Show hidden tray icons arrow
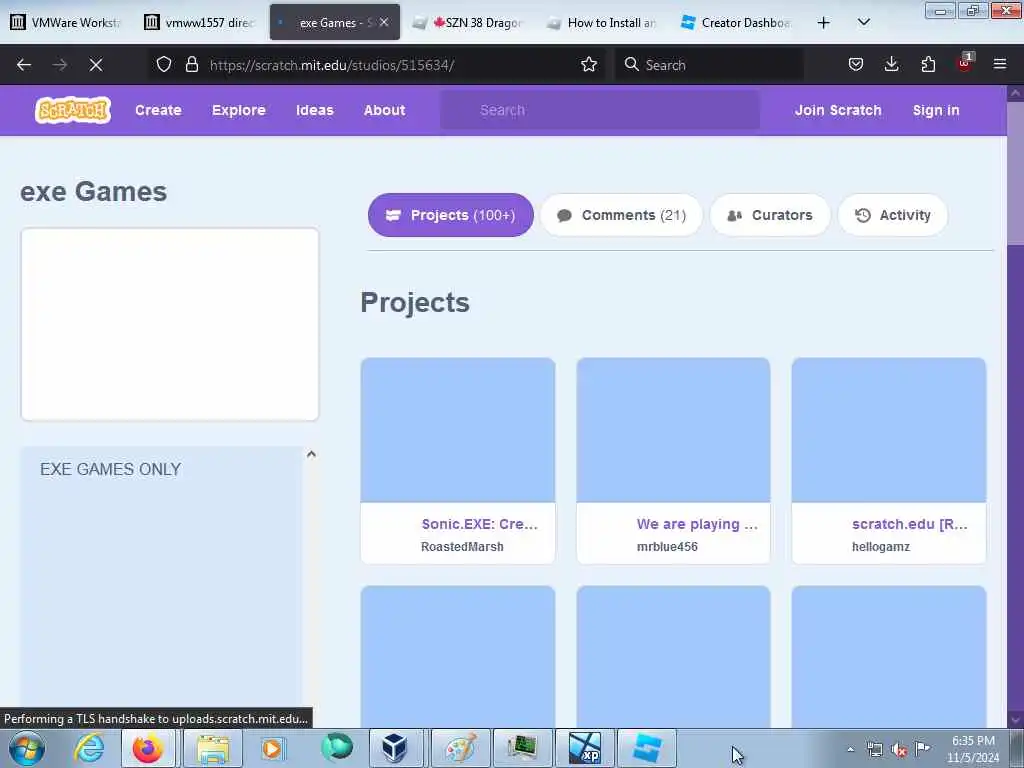The height and width of the screenshot is (768, 1024). click(x=851, y=750)
